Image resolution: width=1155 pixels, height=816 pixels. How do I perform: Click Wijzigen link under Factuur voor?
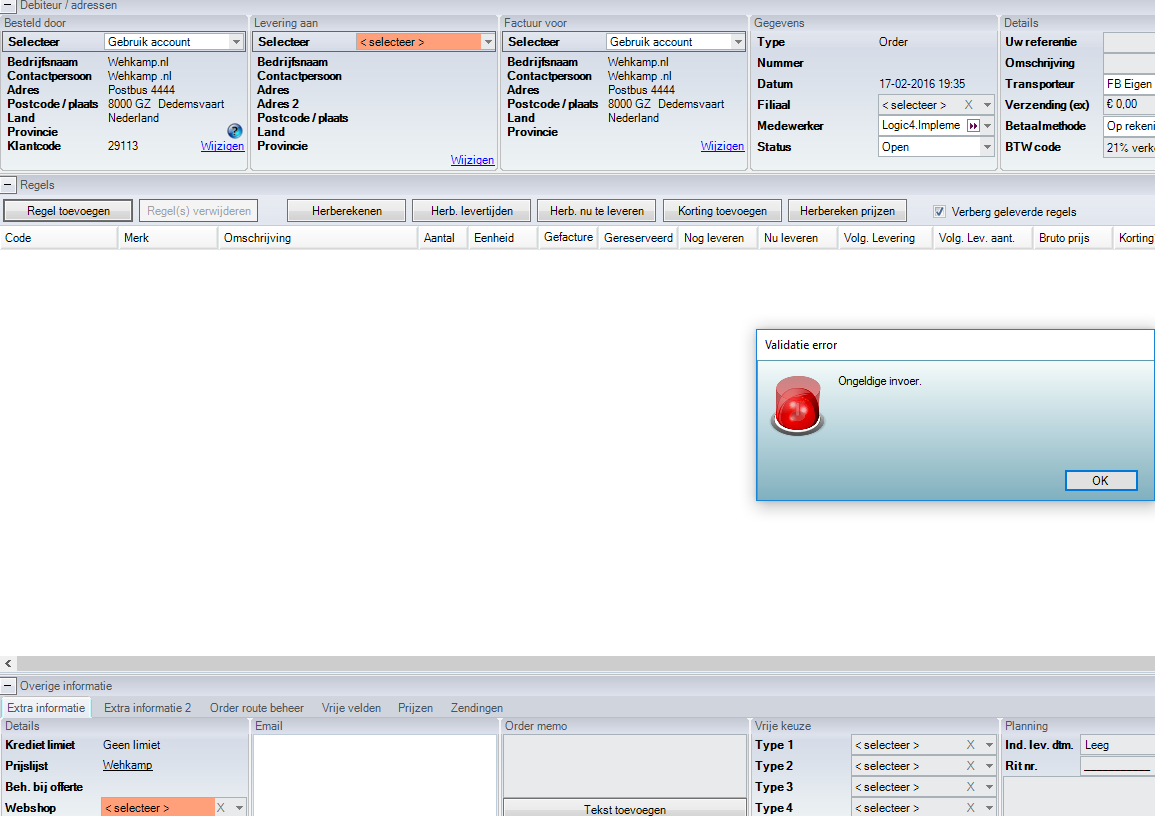[x=722, y=146]
